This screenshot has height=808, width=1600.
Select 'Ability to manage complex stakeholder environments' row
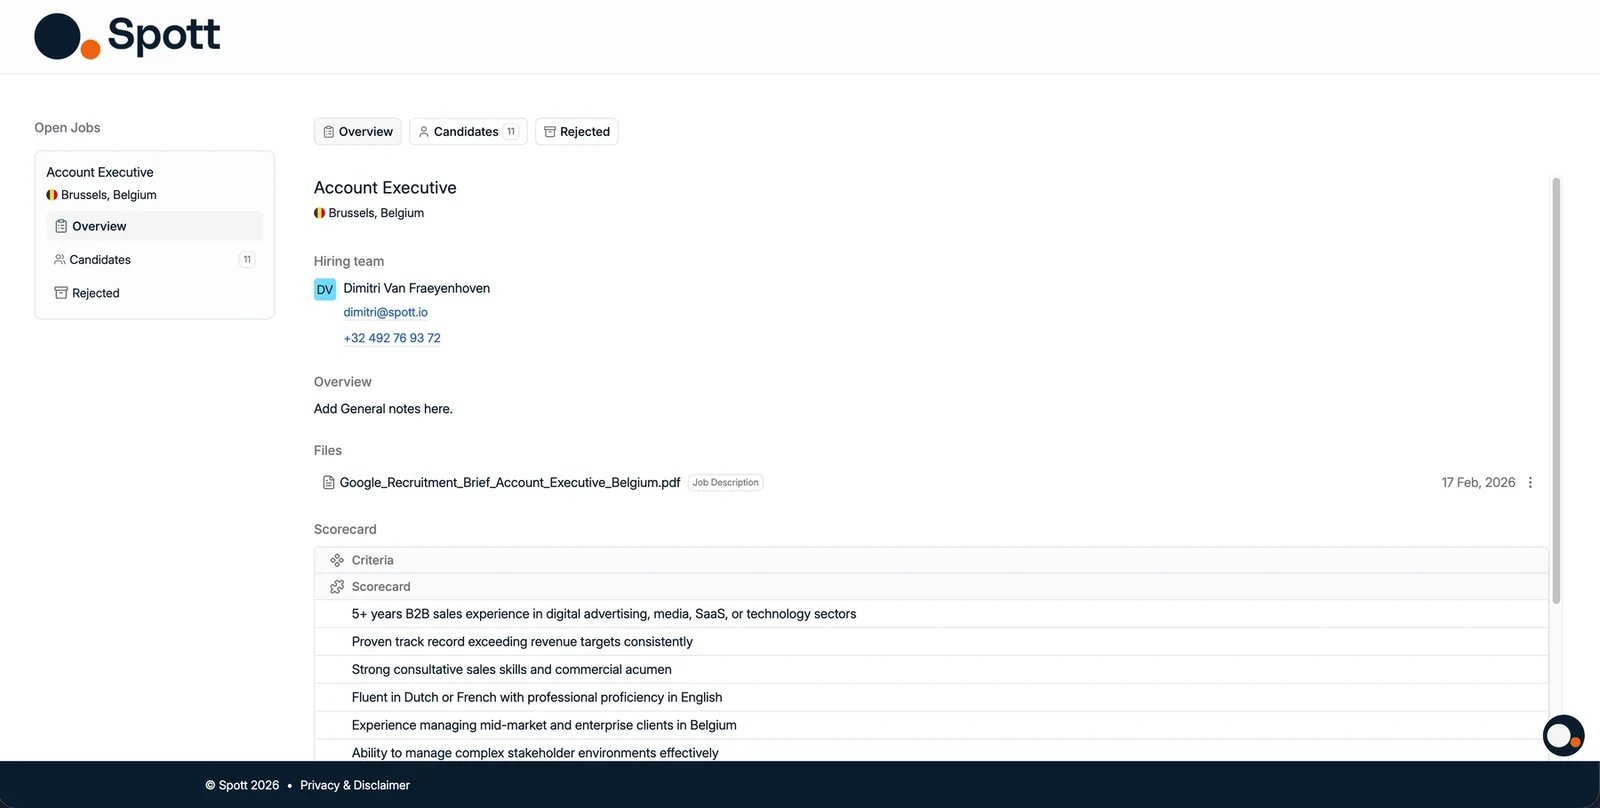[x=931, y=752]
